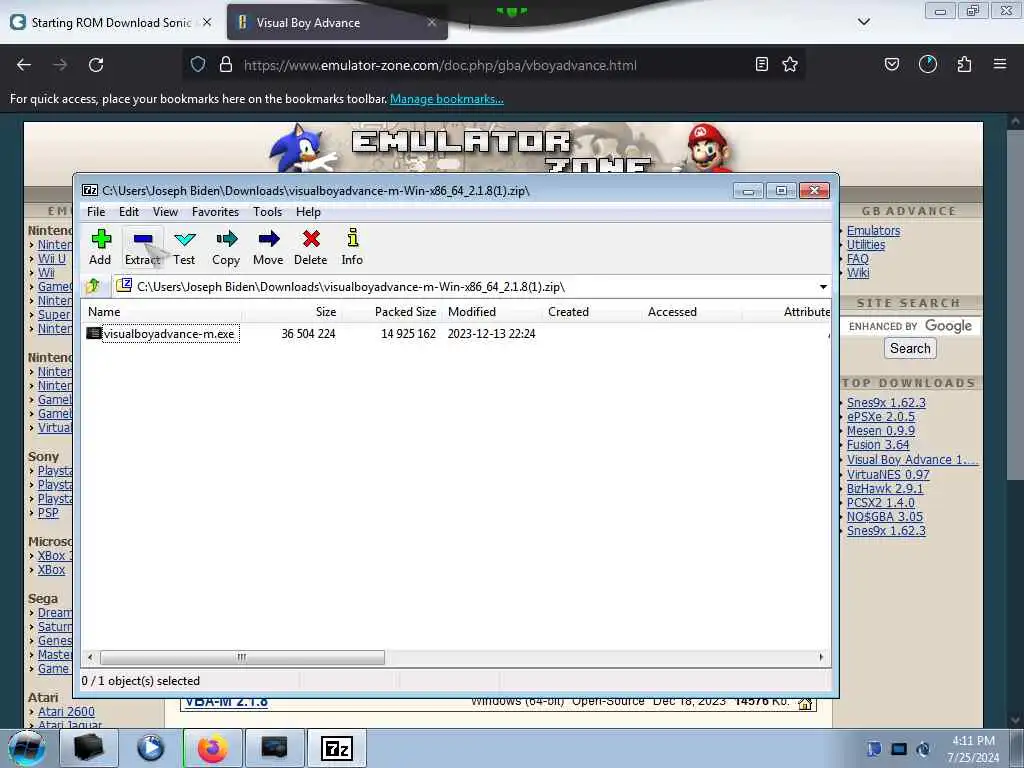
Task: Open the View menu
Action: point(165,212)
